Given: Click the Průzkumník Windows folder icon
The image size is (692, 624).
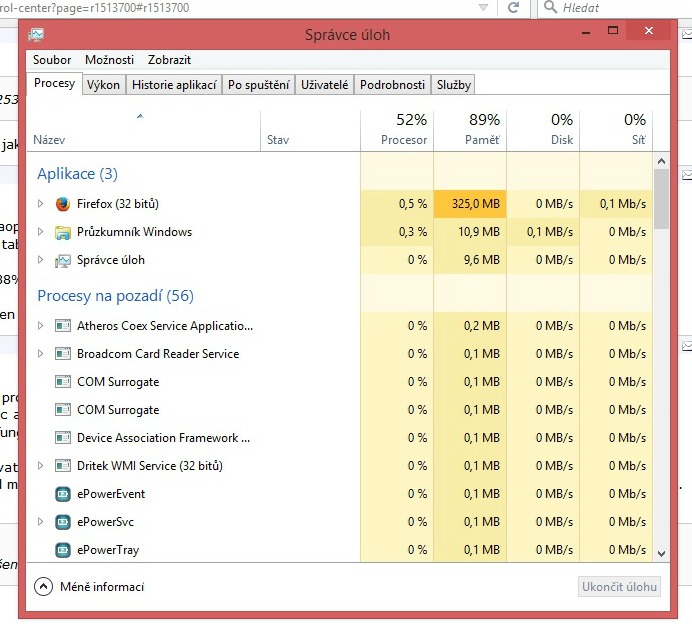Looking at the screenshot, I should click(x=63, y=232).
